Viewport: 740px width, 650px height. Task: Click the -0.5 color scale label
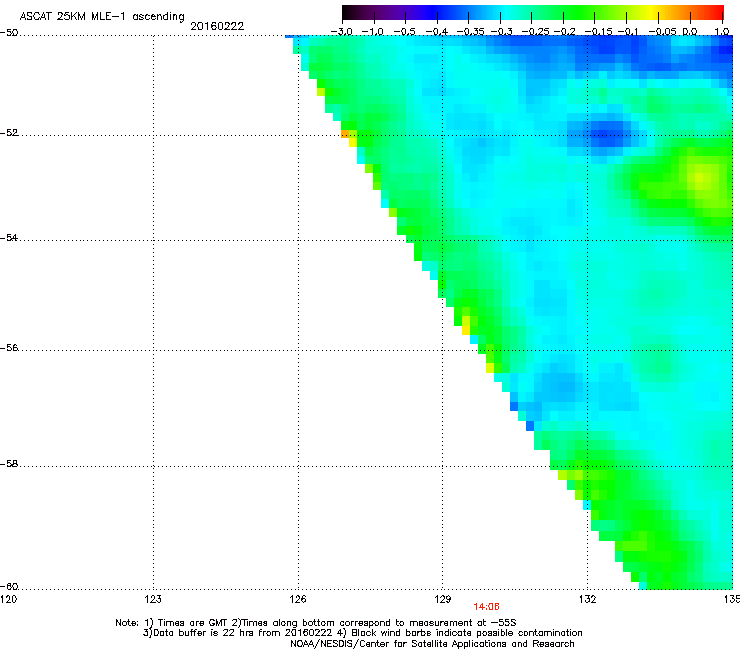point(405,32)
